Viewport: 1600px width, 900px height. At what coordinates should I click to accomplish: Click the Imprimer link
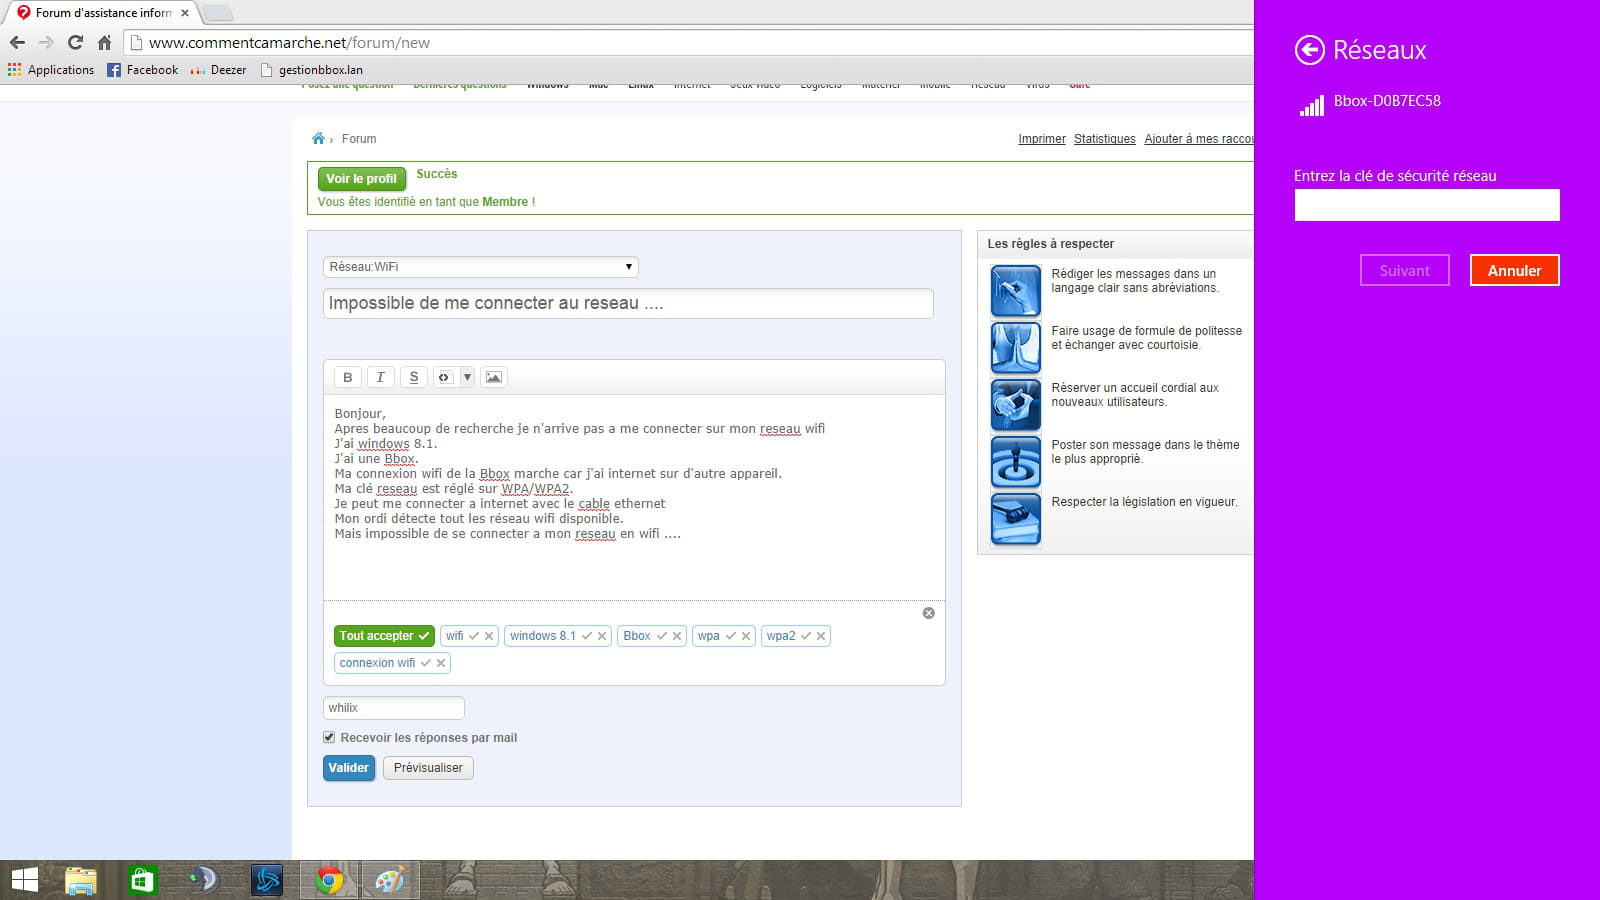[1042, 139]
